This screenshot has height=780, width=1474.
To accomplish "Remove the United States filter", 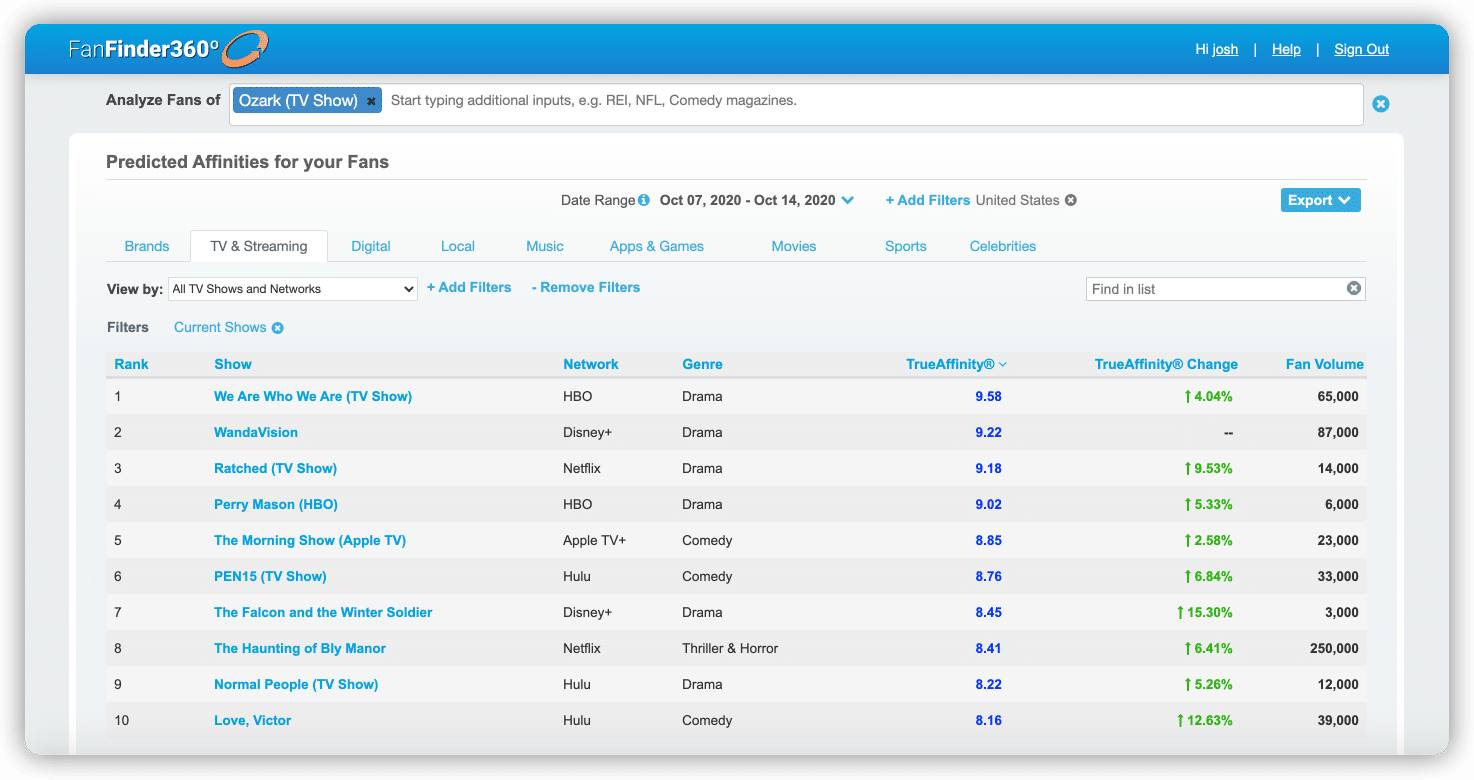I will 1070,200.
